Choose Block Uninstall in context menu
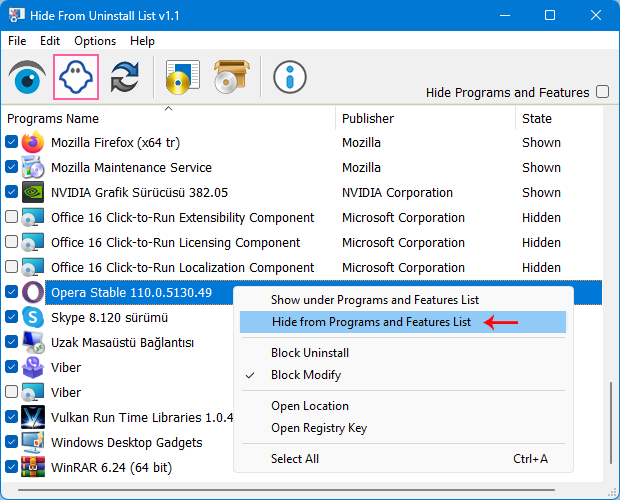This screenshot has width=620, height=500. click(x=310, y=353)
